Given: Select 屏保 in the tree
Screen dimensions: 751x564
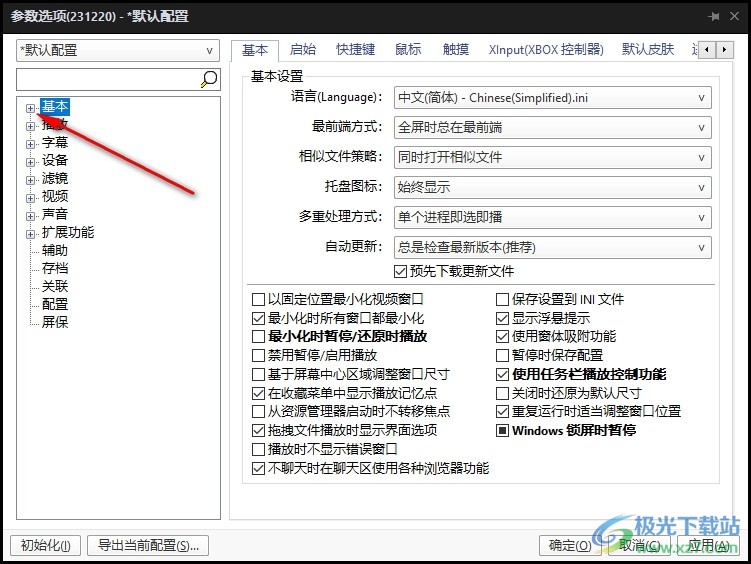Looking at the screenshot, I should [x=55, y=322].
